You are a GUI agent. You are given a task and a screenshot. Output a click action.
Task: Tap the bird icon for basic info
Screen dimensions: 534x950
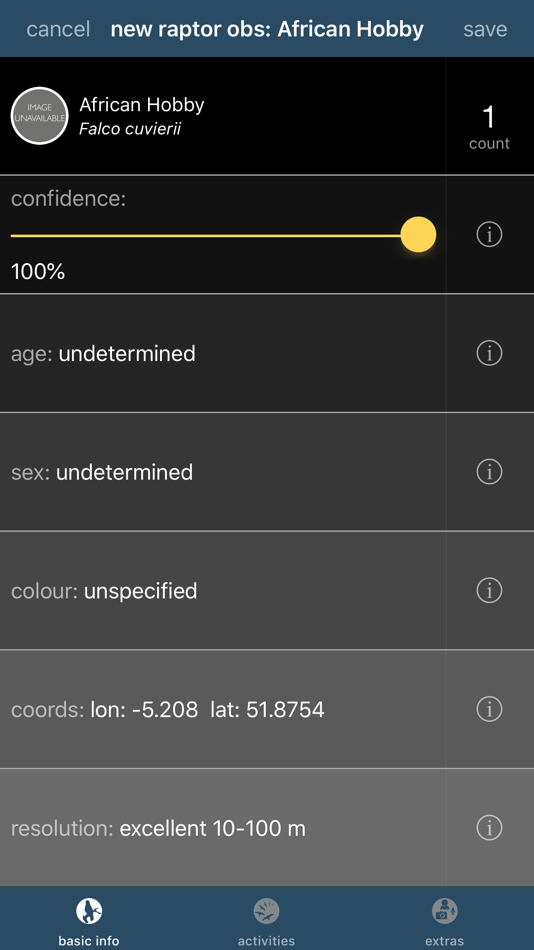pos(89,911)
